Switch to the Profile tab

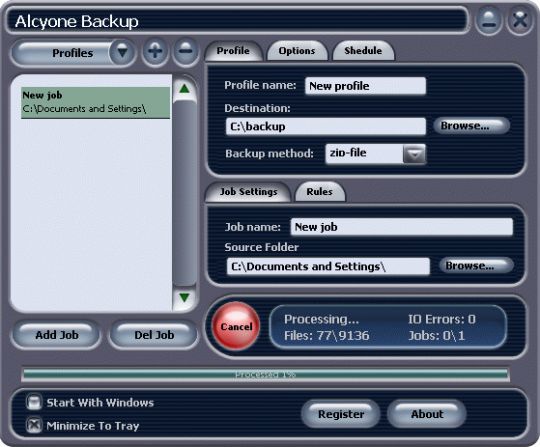[x=233, y=51]
